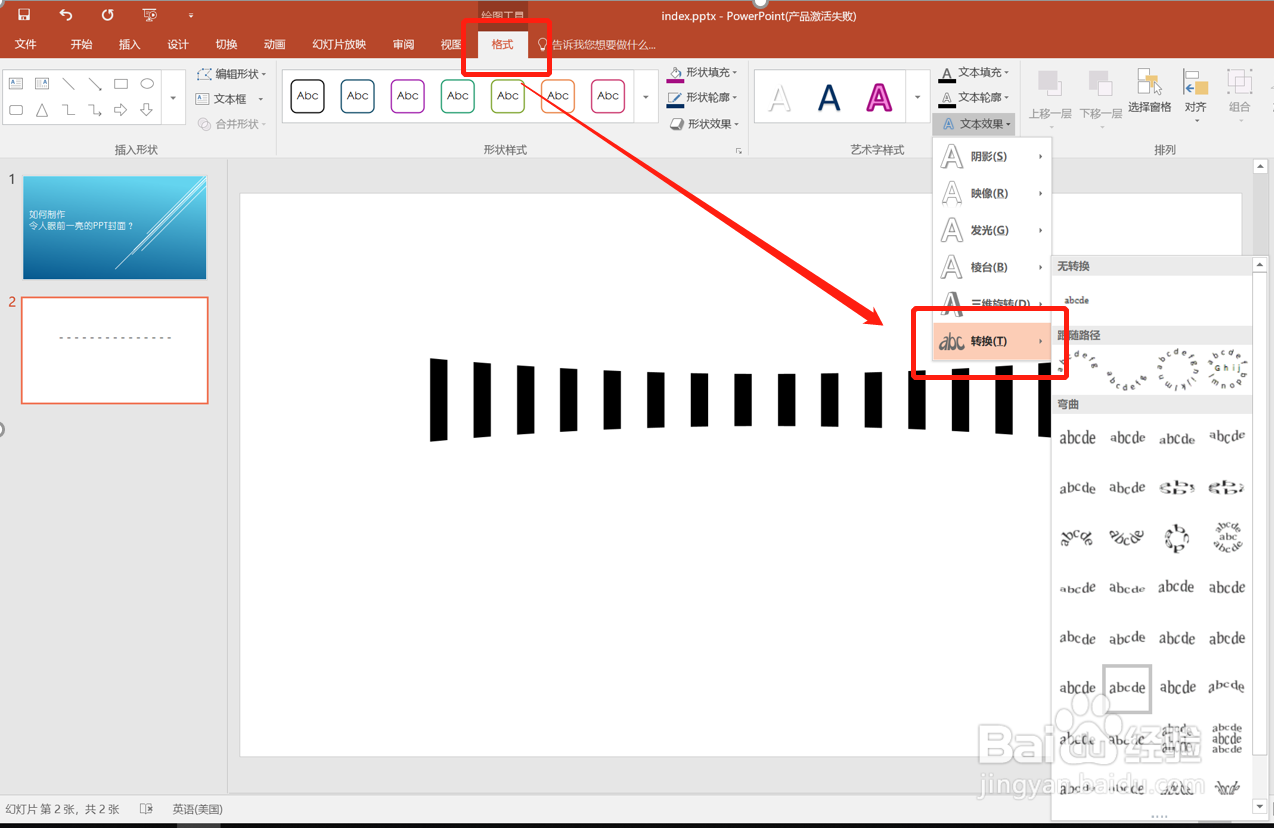Choose the highlighted abcde warp transform
Screen dimensions: 1274x828
[1127, 688]
